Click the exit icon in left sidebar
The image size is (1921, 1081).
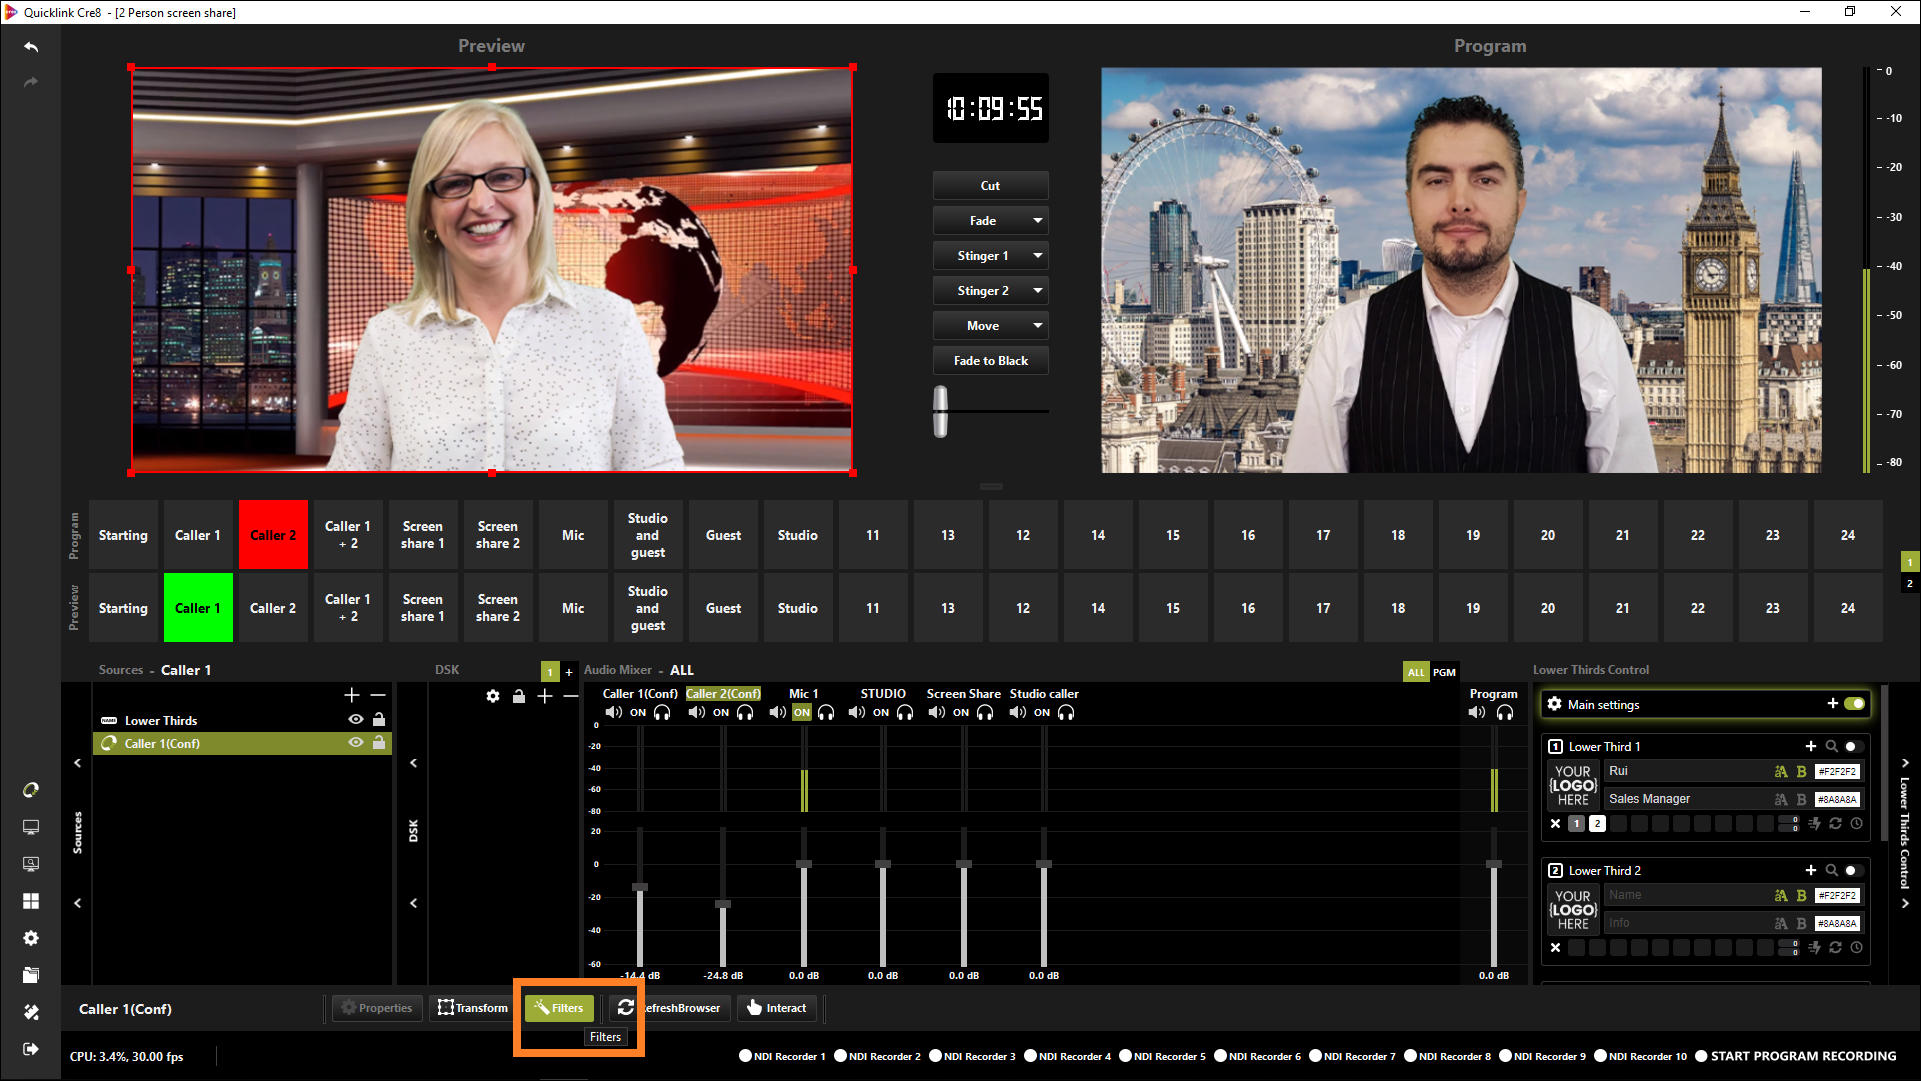click(x=31, y=1049)
